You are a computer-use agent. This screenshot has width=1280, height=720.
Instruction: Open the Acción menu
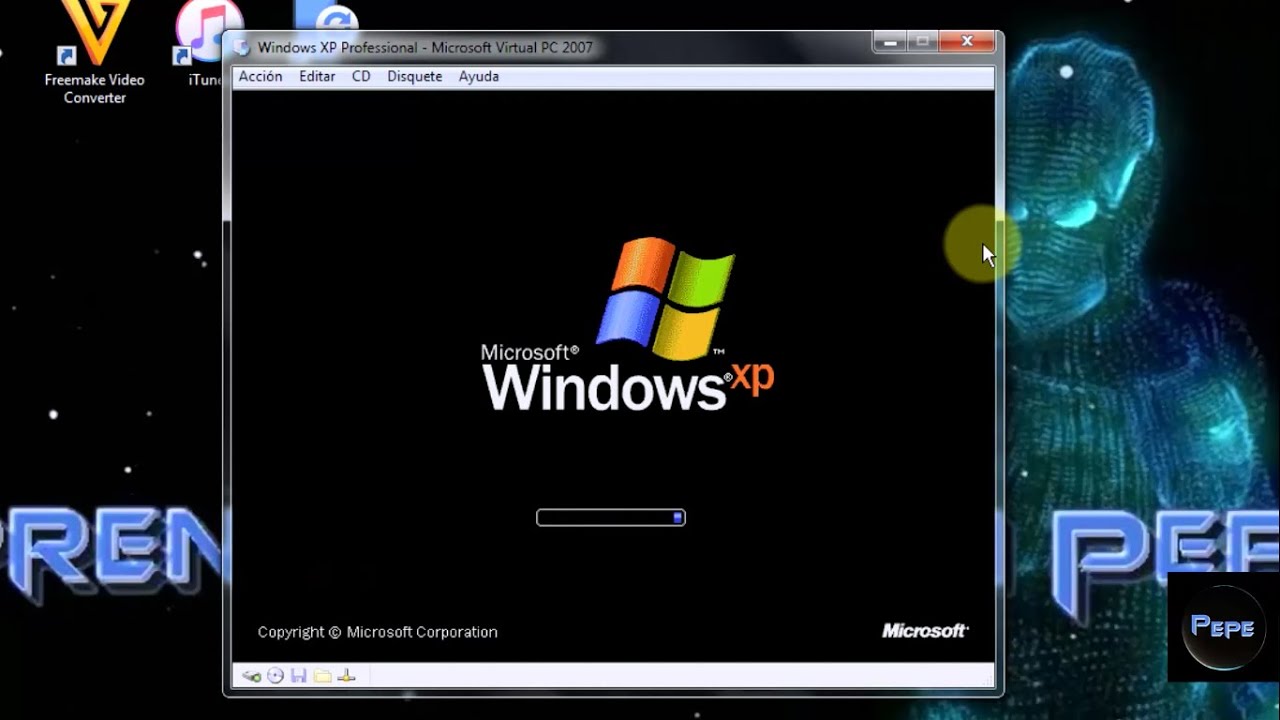point(260,76)
